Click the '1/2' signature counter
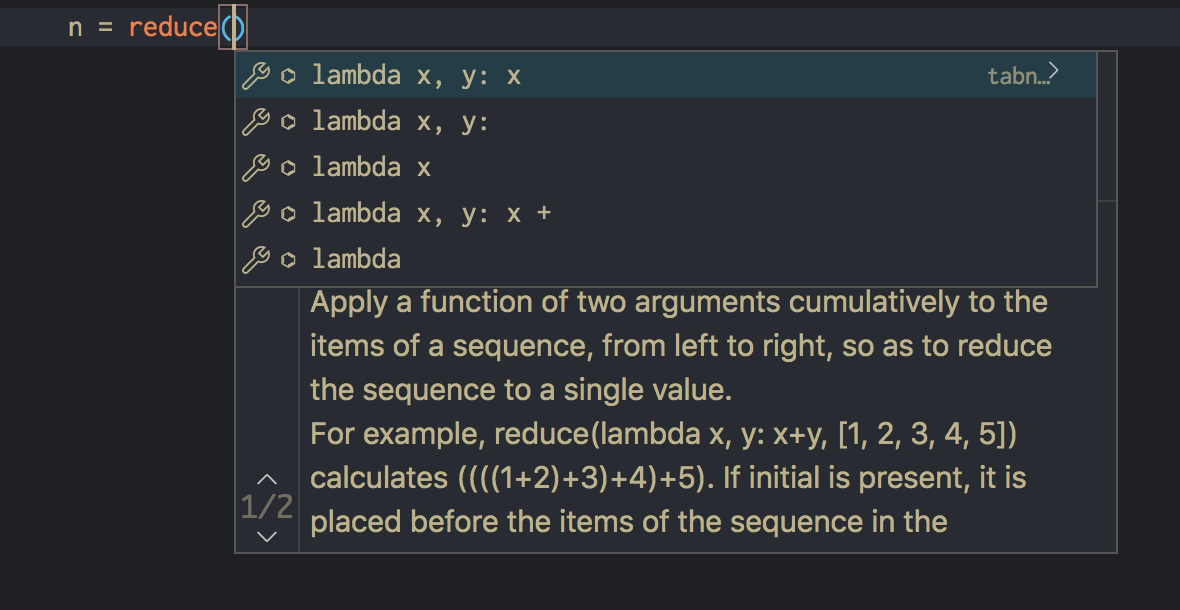 (267, 508)
